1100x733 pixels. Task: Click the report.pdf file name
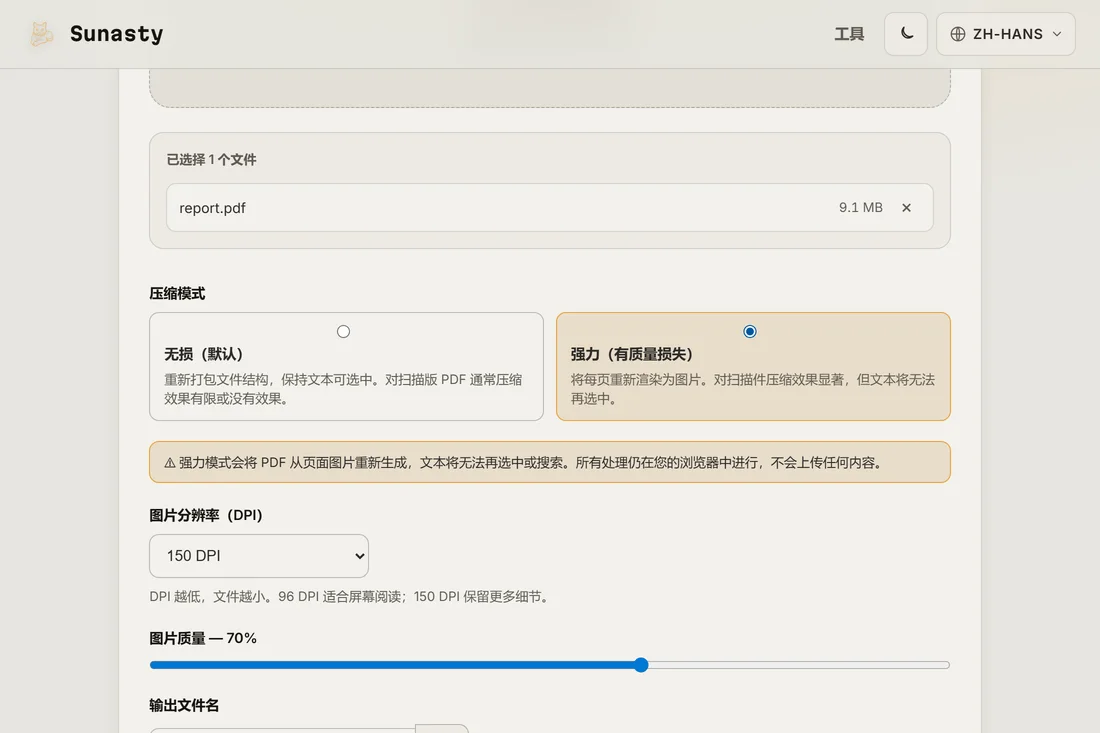click(x=213, y=208)
